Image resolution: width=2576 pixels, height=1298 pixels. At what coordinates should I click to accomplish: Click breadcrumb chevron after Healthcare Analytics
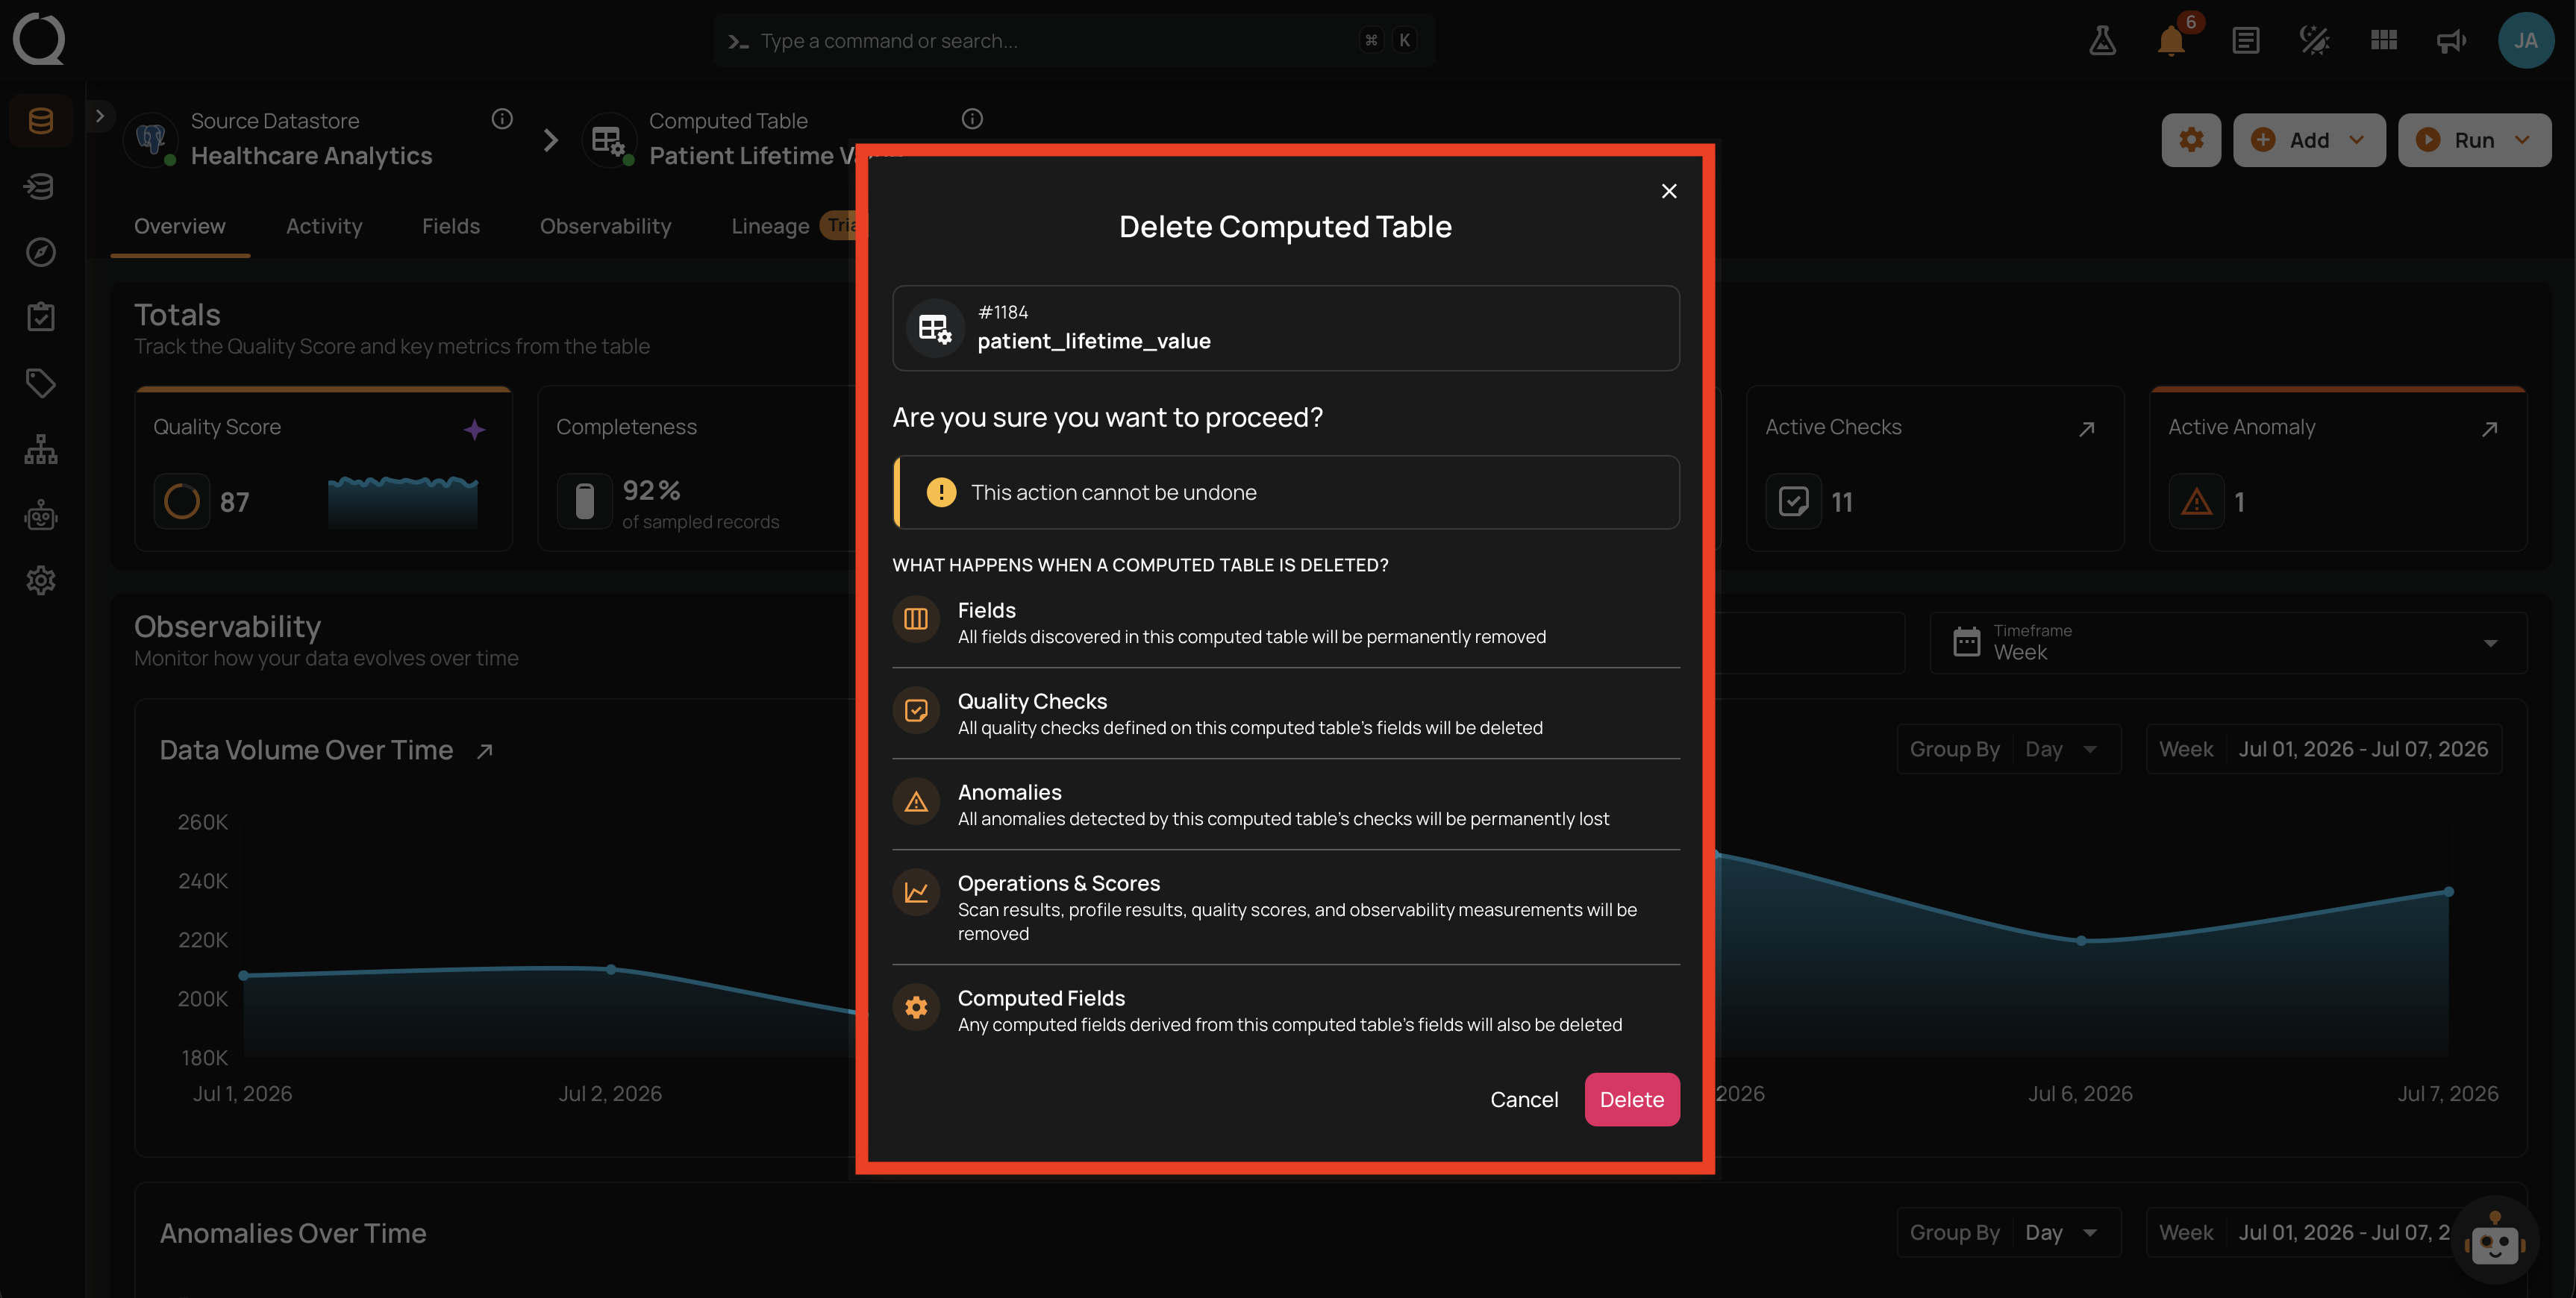[x=550, y=140]
